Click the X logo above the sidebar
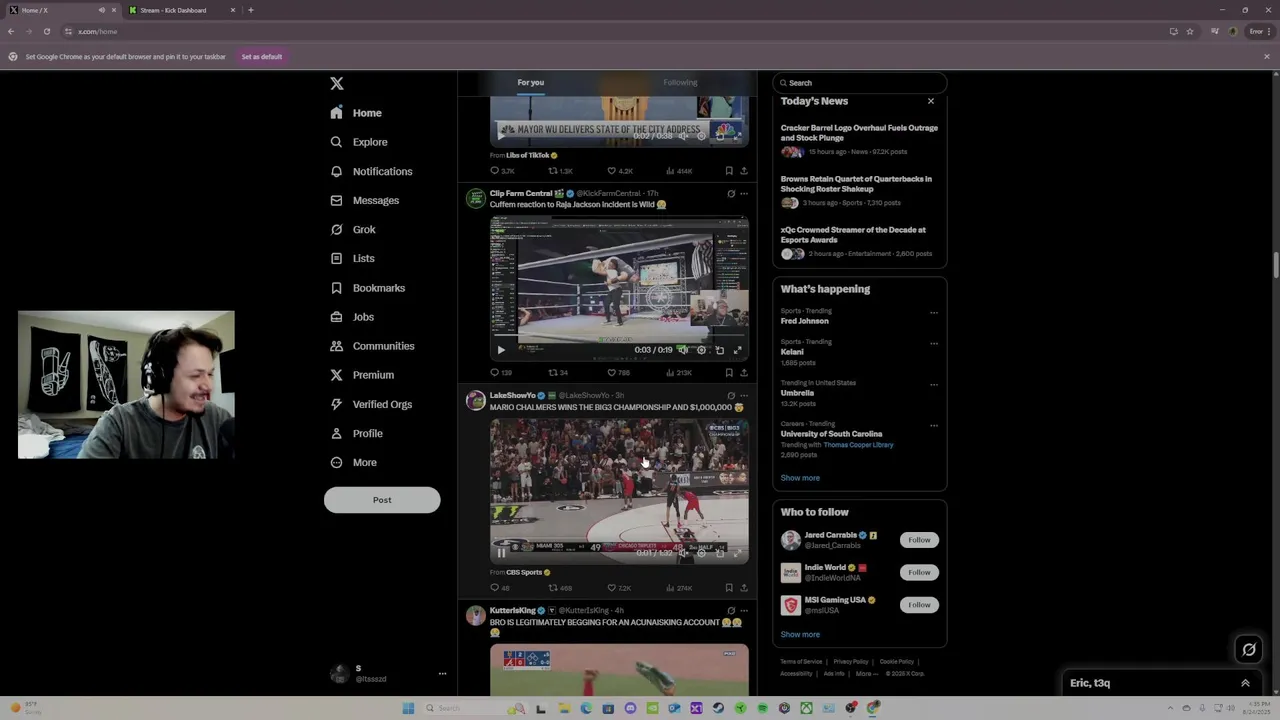The width and height of the screenshot is (1280, 720). (337, 84)
